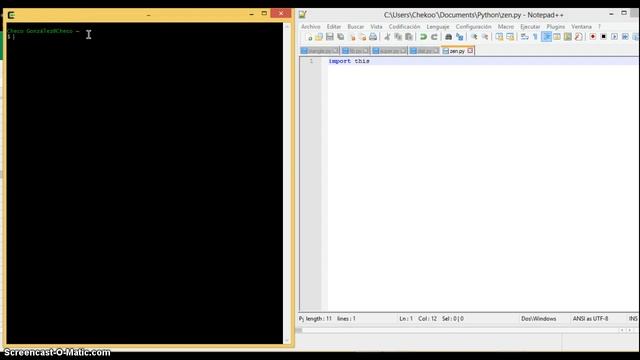This screenshot has height=360, width=640.
Task: Select the zen.py tab
Action: pos(457,51)
